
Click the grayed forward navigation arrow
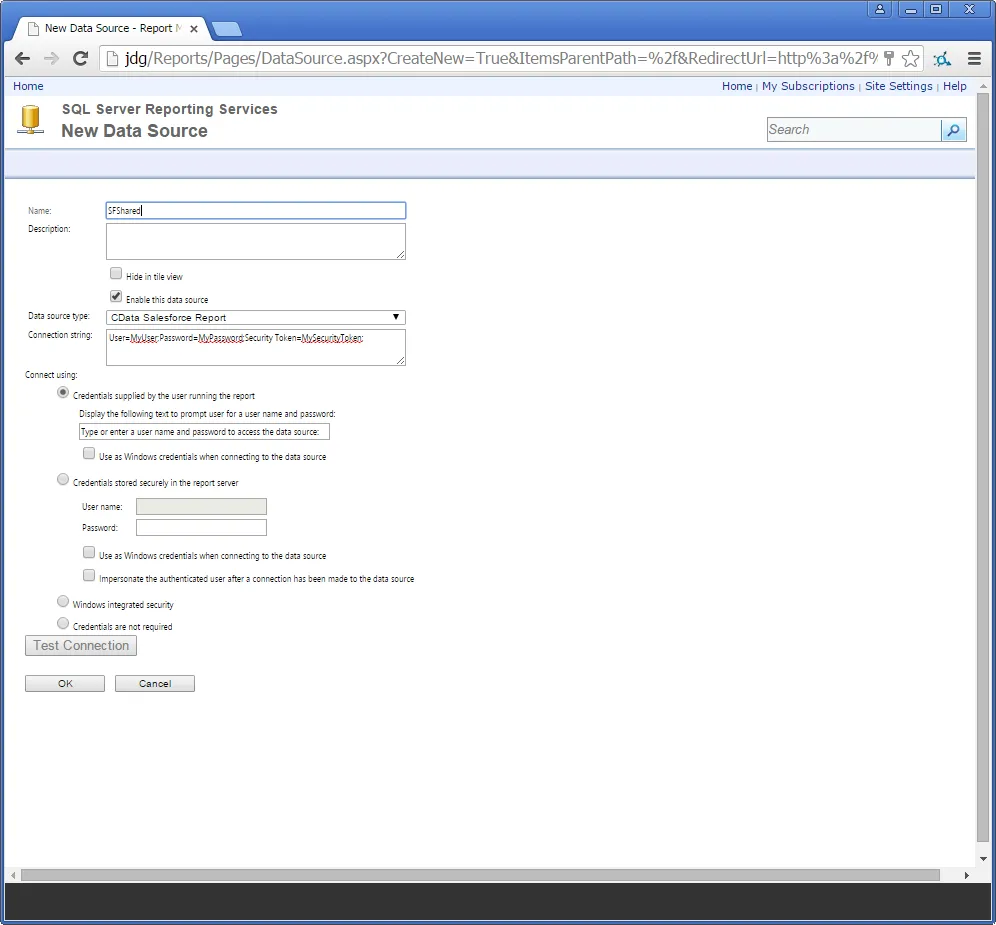coord(51,58)
